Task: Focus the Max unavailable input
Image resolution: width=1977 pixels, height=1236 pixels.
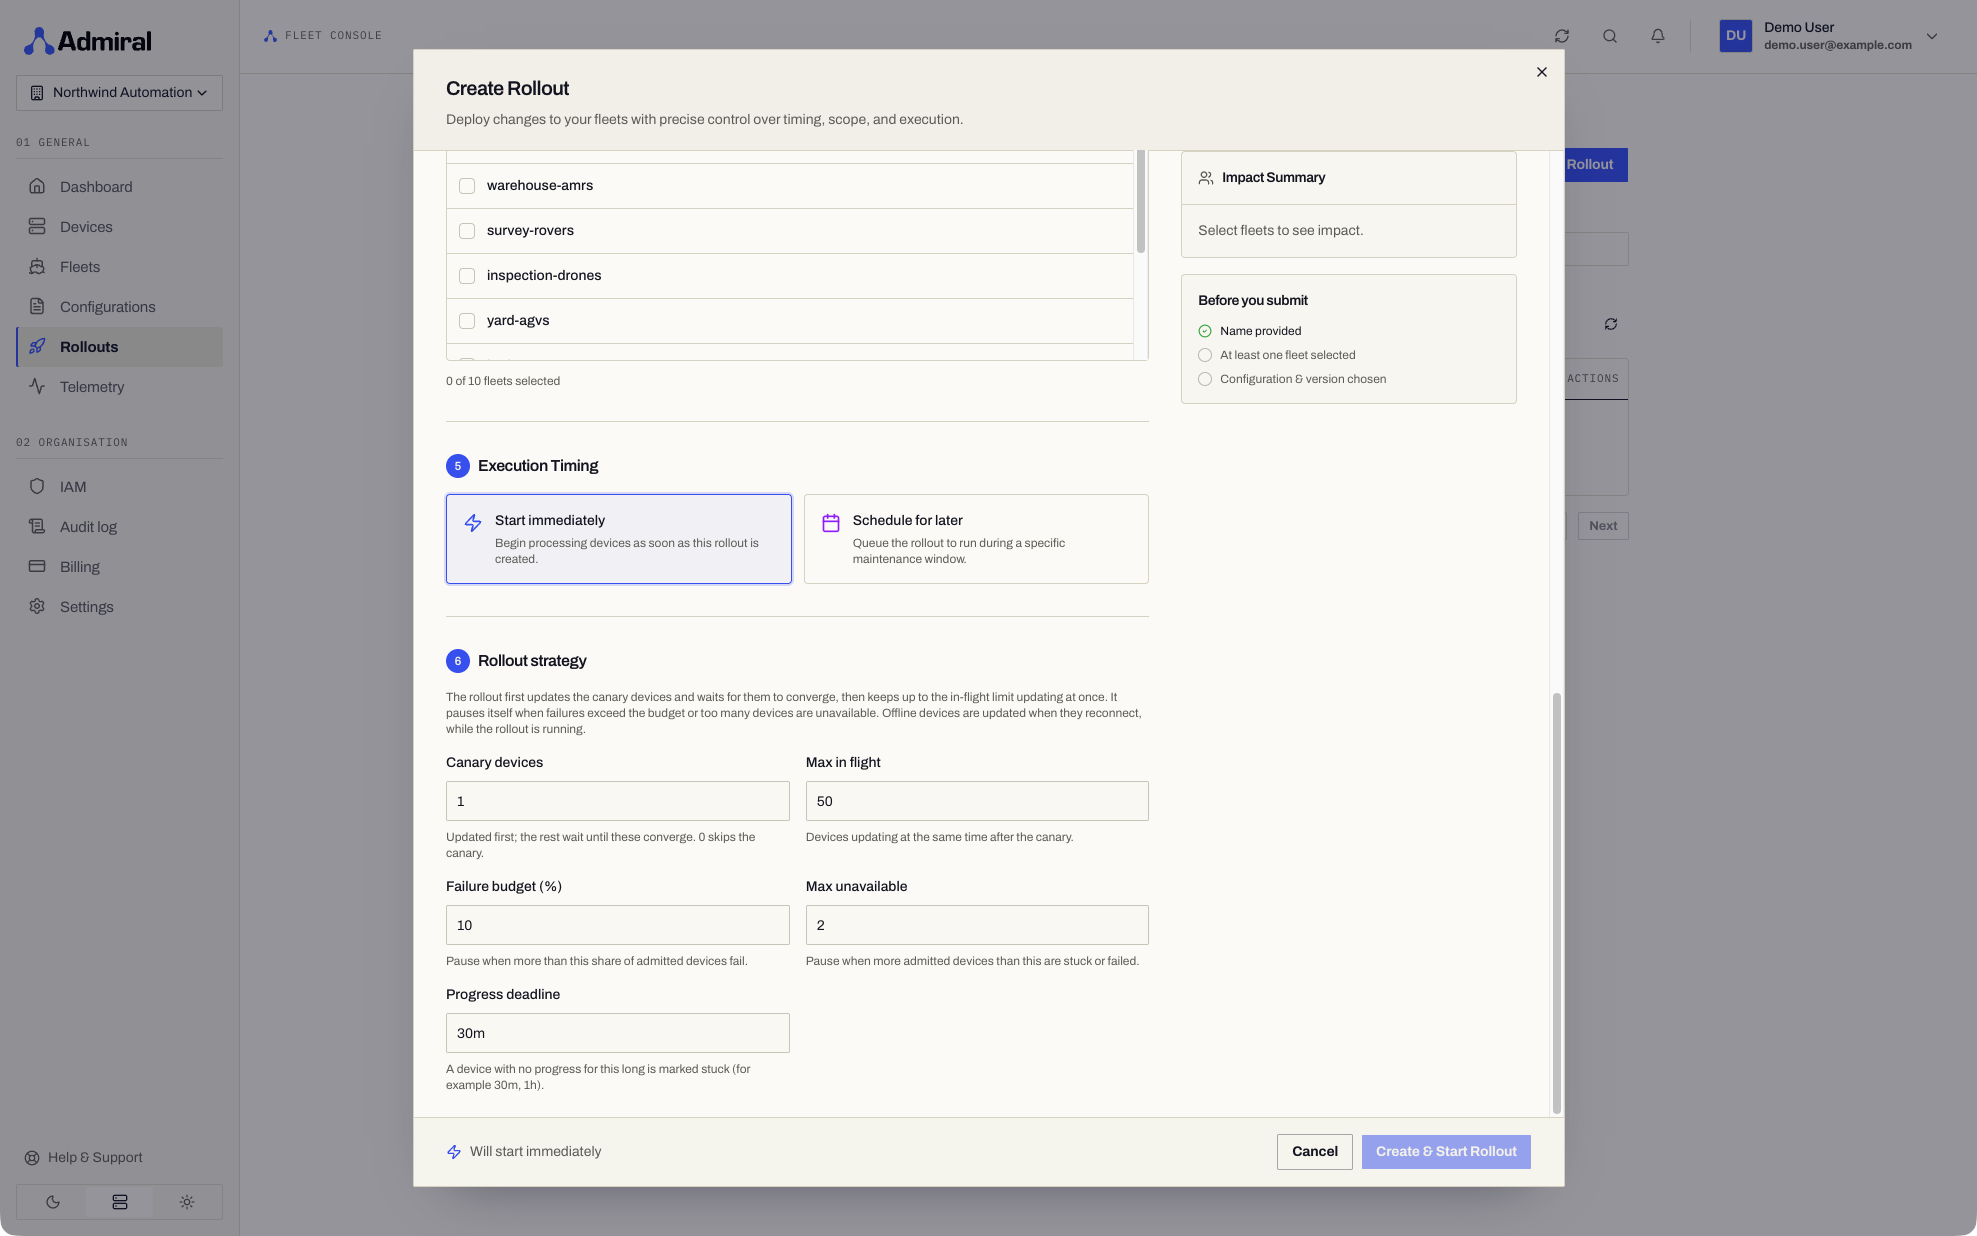Action: coord(977,925)
